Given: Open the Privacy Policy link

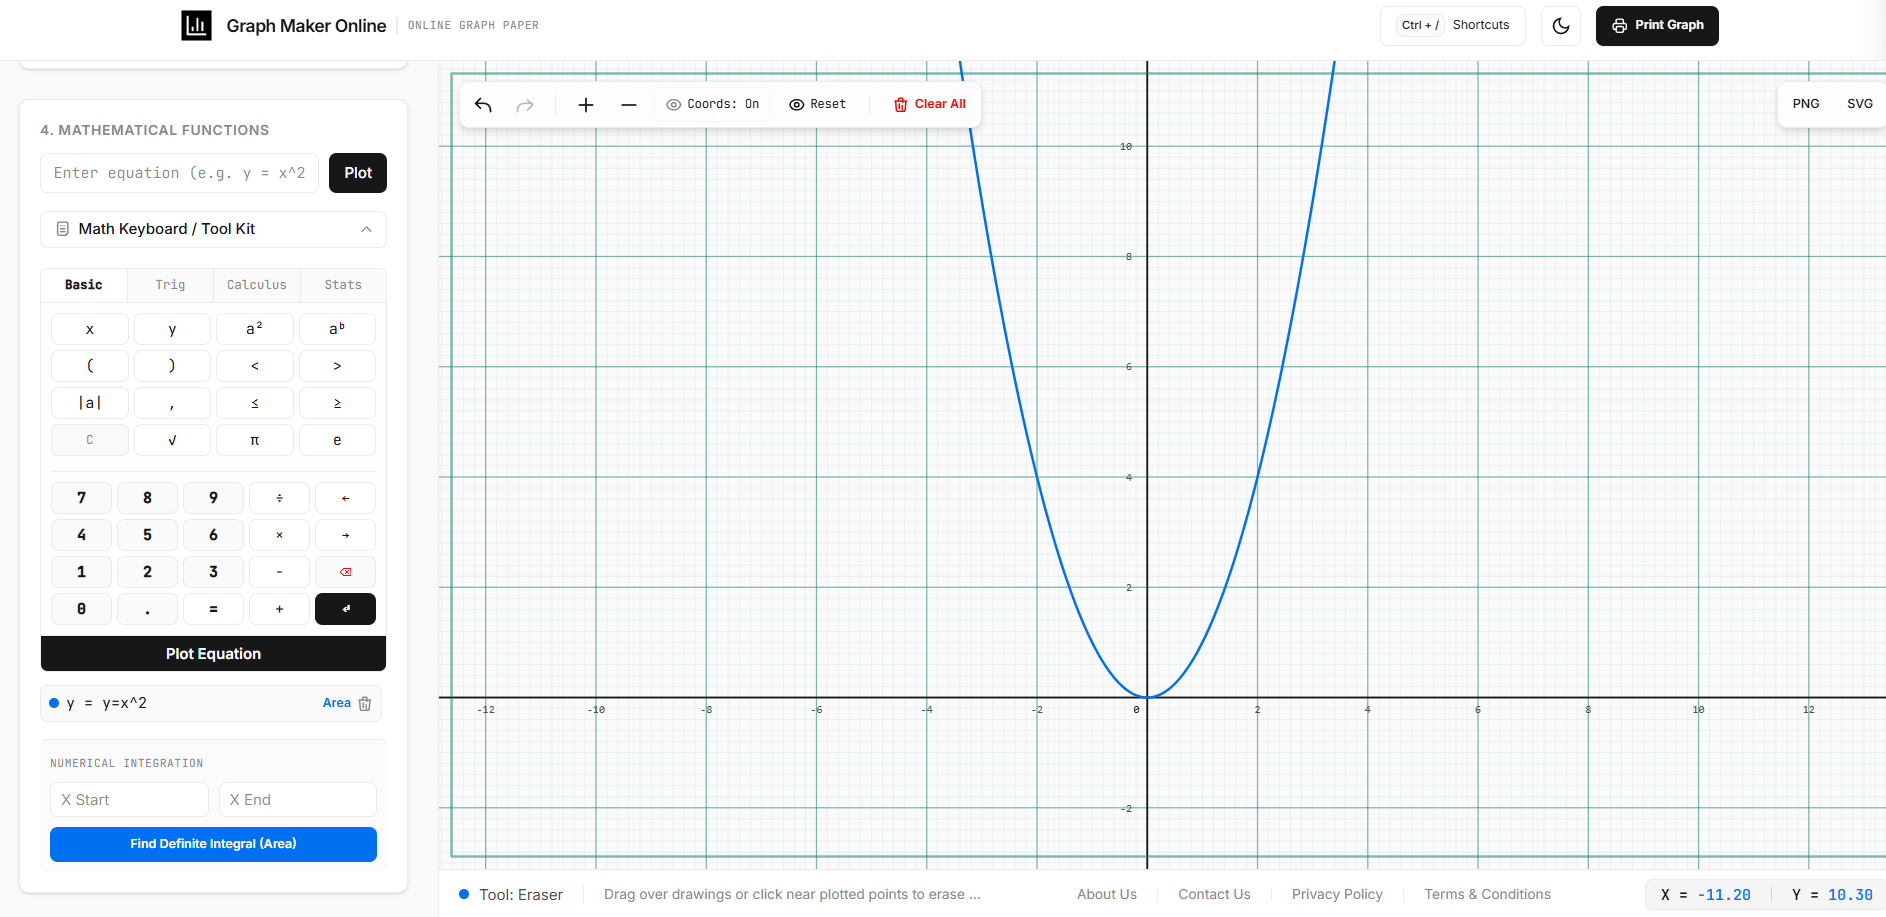Looking at the screenshot, I should [1337, 894].
